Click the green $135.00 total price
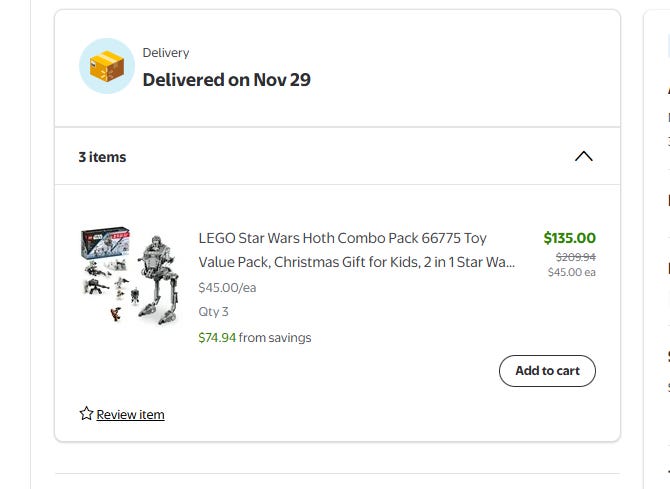 pyautogui.click(x=569, y=238)
